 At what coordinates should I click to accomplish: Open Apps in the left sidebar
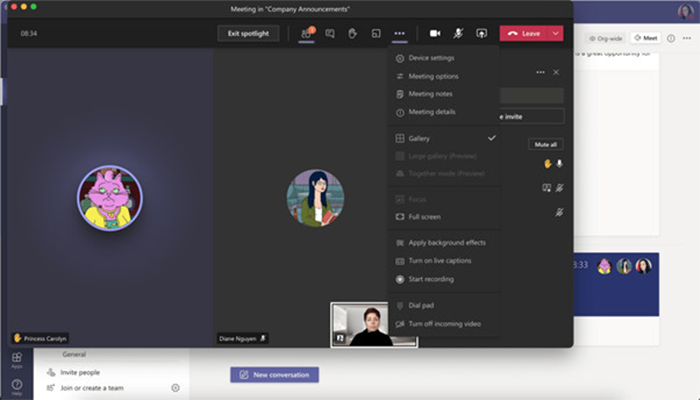pyautogui.click(x=17, y=360)
